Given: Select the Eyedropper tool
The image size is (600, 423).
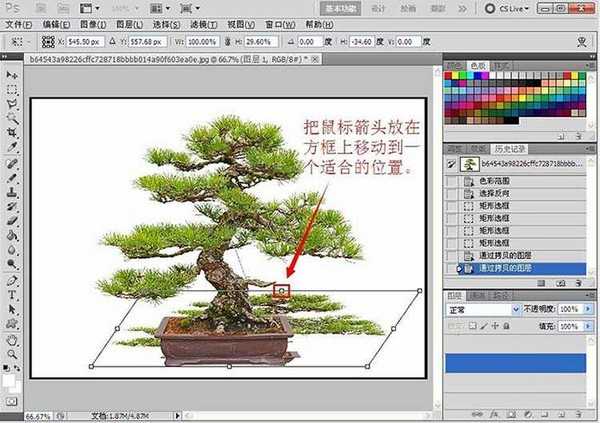Looking at the screenshot, I should (x=12, y=147).
